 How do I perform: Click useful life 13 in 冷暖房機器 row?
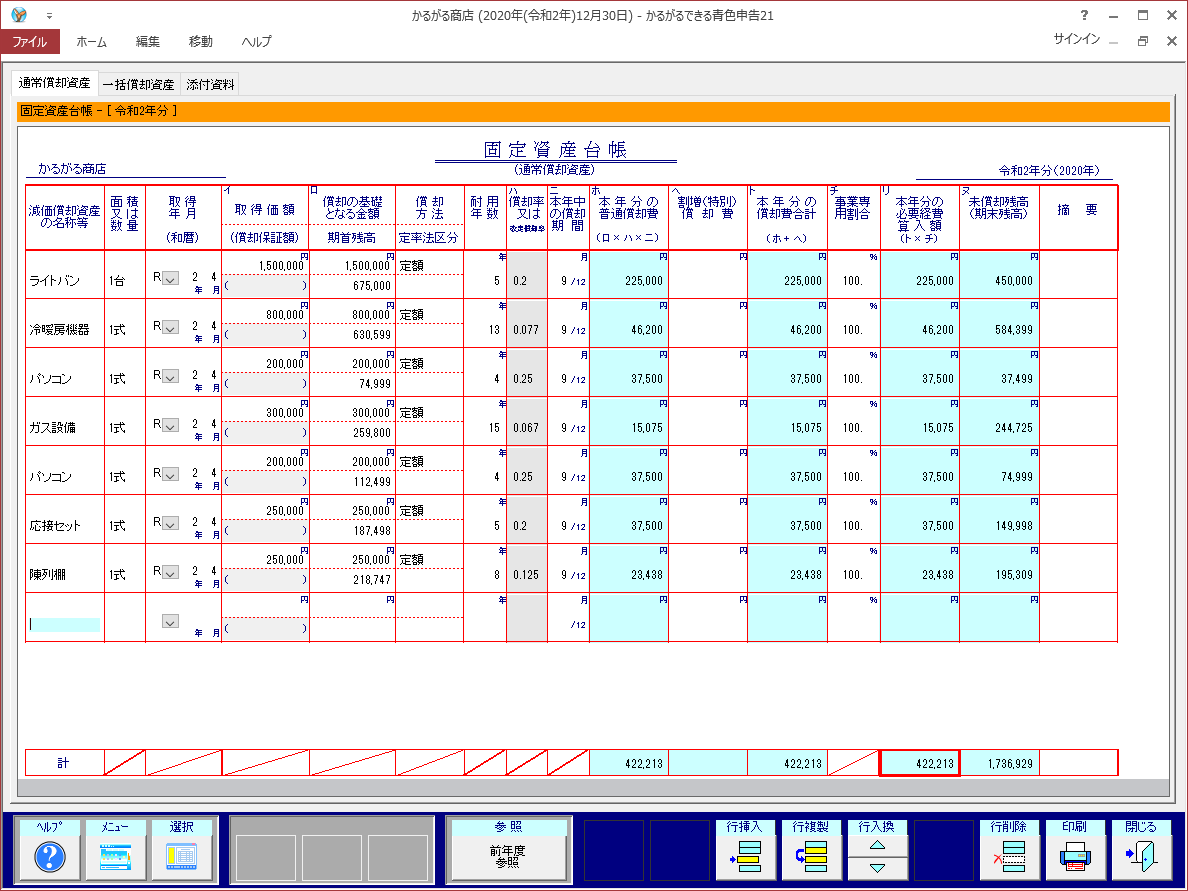494,330
